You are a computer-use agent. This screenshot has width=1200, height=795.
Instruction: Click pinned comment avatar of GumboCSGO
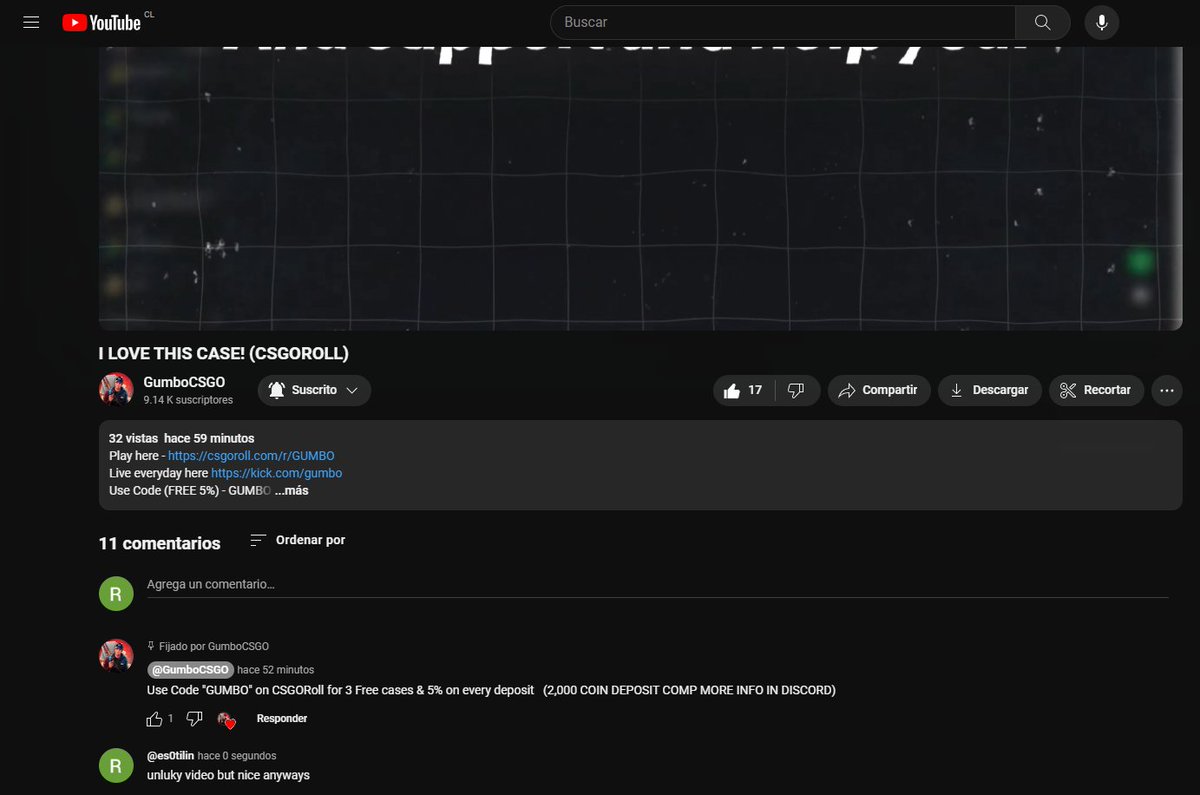click(116, 656)
